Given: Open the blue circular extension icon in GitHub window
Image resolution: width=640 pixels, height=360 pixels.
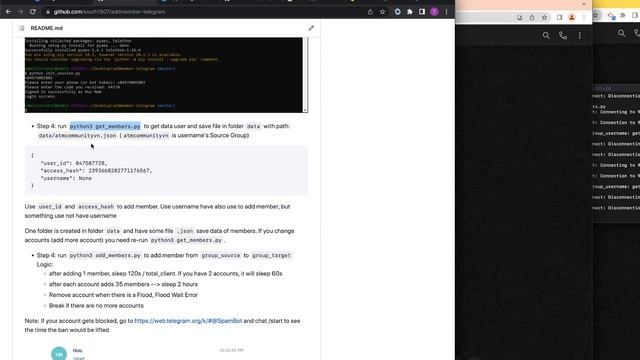Looking at the screenshot, I should tap(398, 12).
